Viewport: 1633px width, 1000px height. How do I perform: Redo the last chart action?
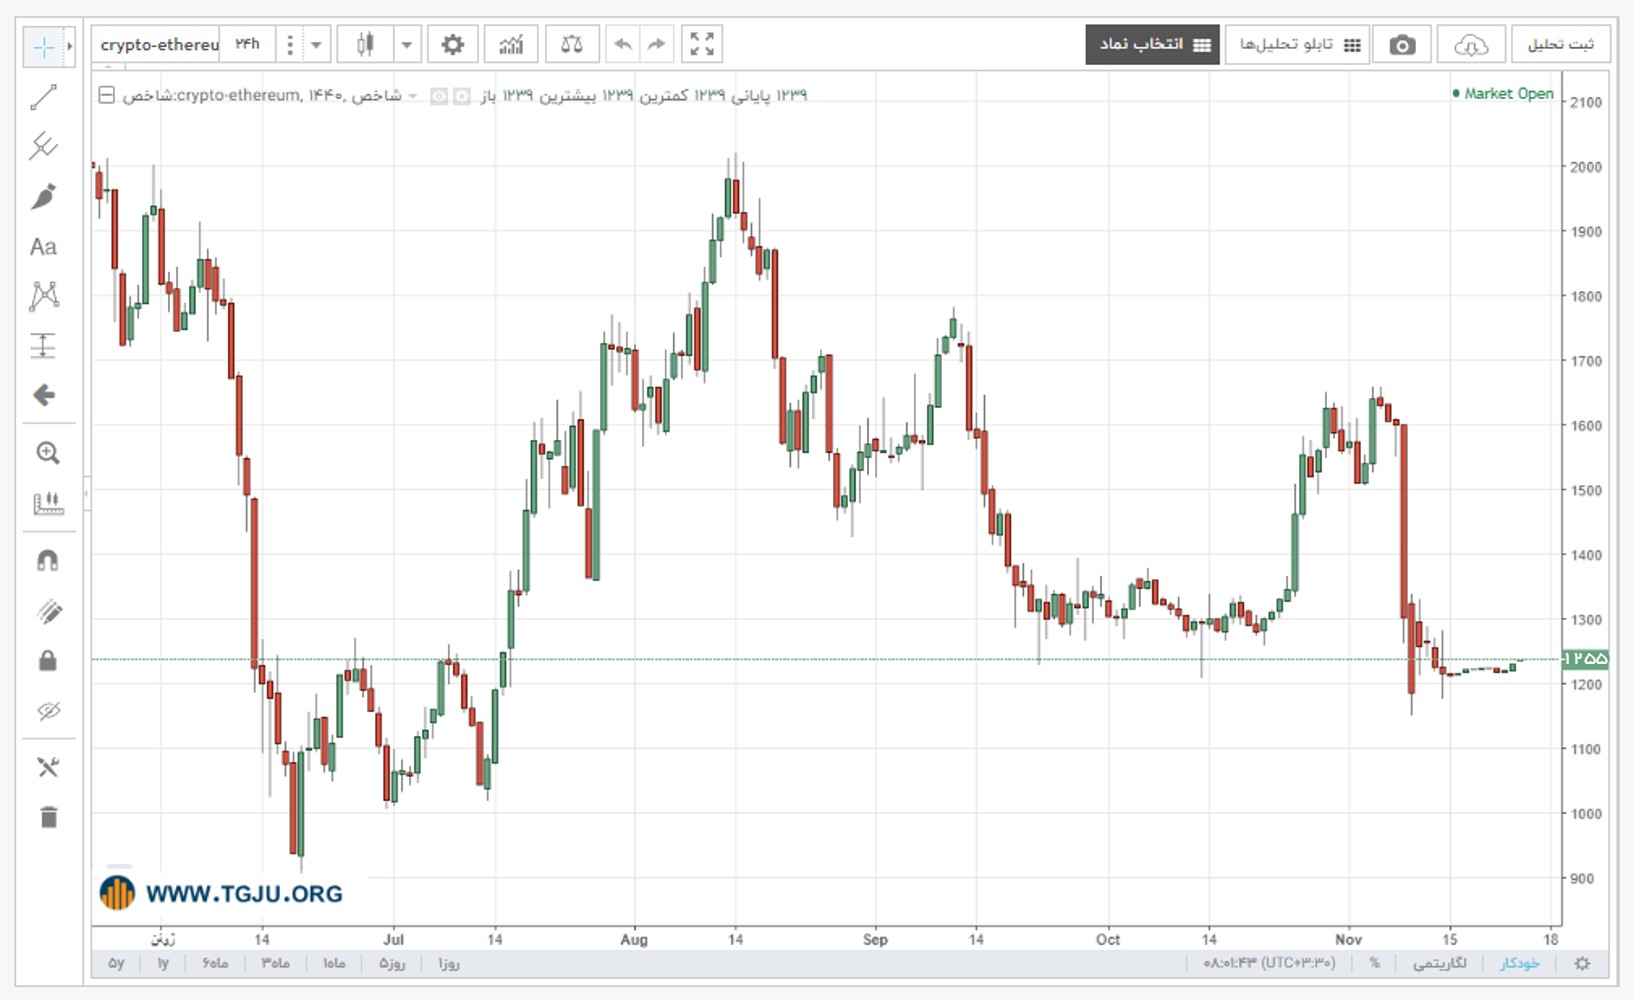tap(656, 45)
